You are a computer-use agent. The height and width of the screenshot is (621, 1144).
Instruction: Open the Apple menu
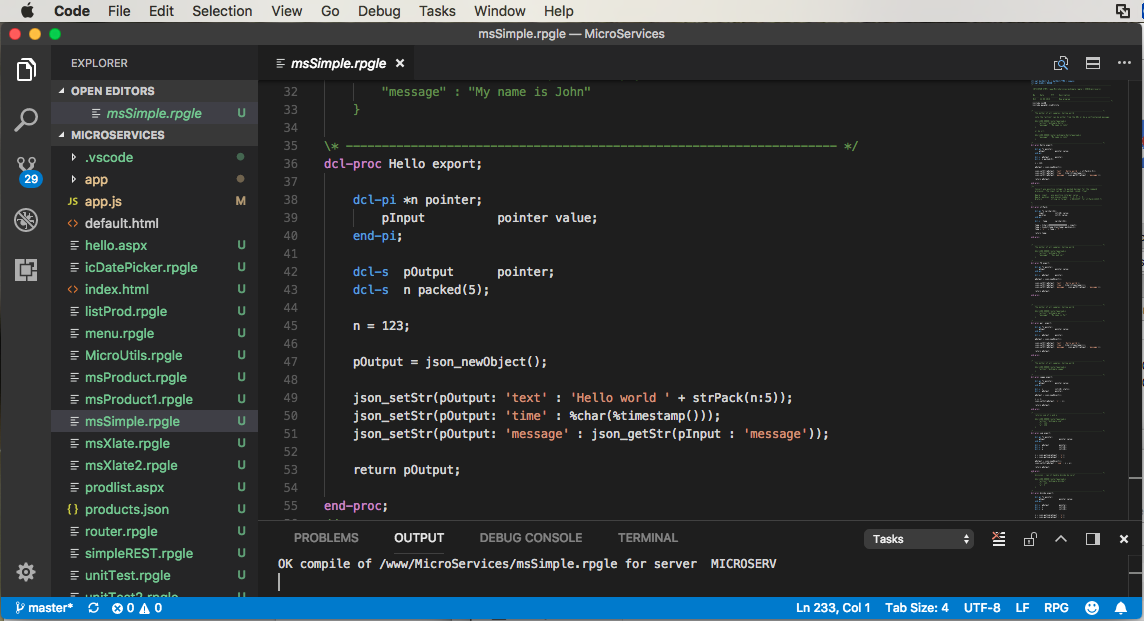pos(27,11)
